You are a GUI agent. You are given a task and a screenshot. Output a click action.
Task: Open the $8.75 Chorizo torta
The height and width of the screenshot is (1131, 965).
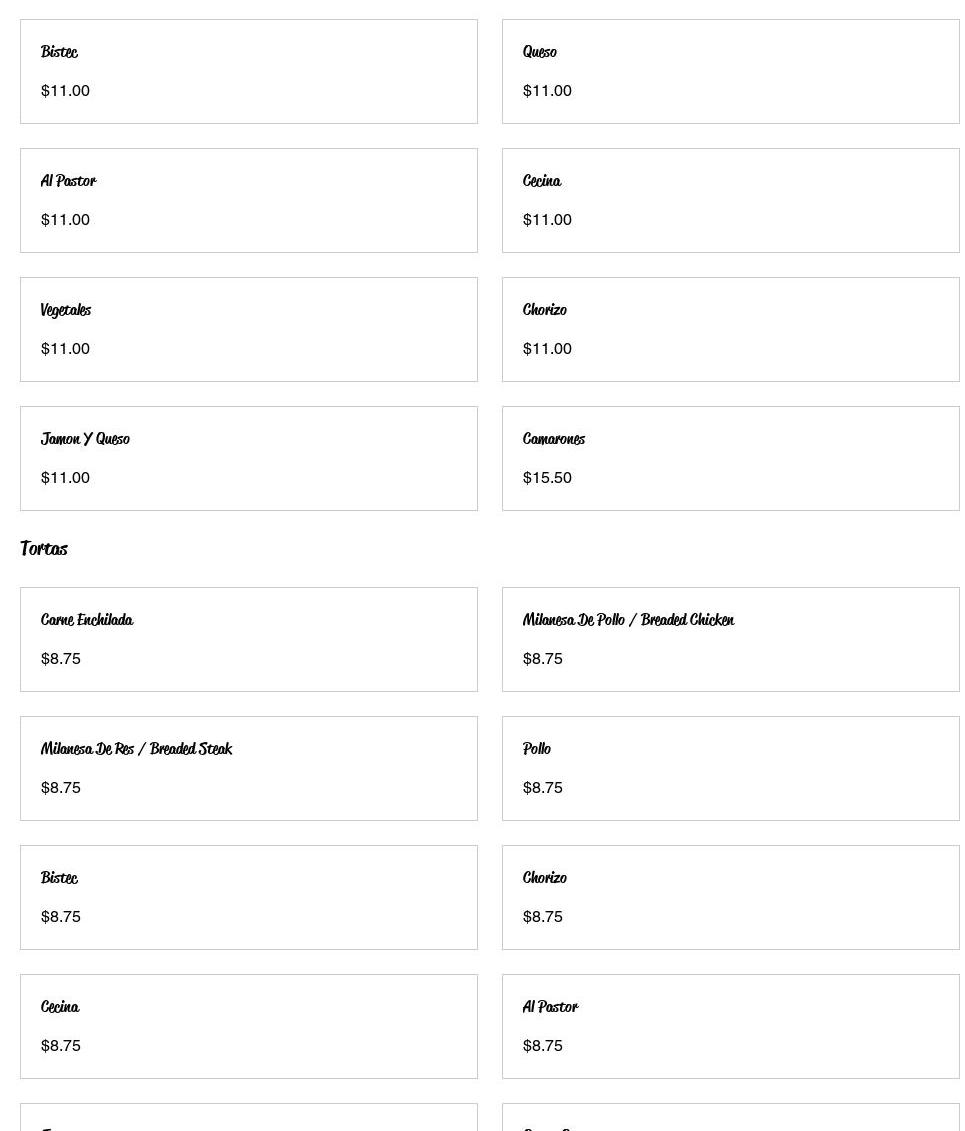[730, 897]
